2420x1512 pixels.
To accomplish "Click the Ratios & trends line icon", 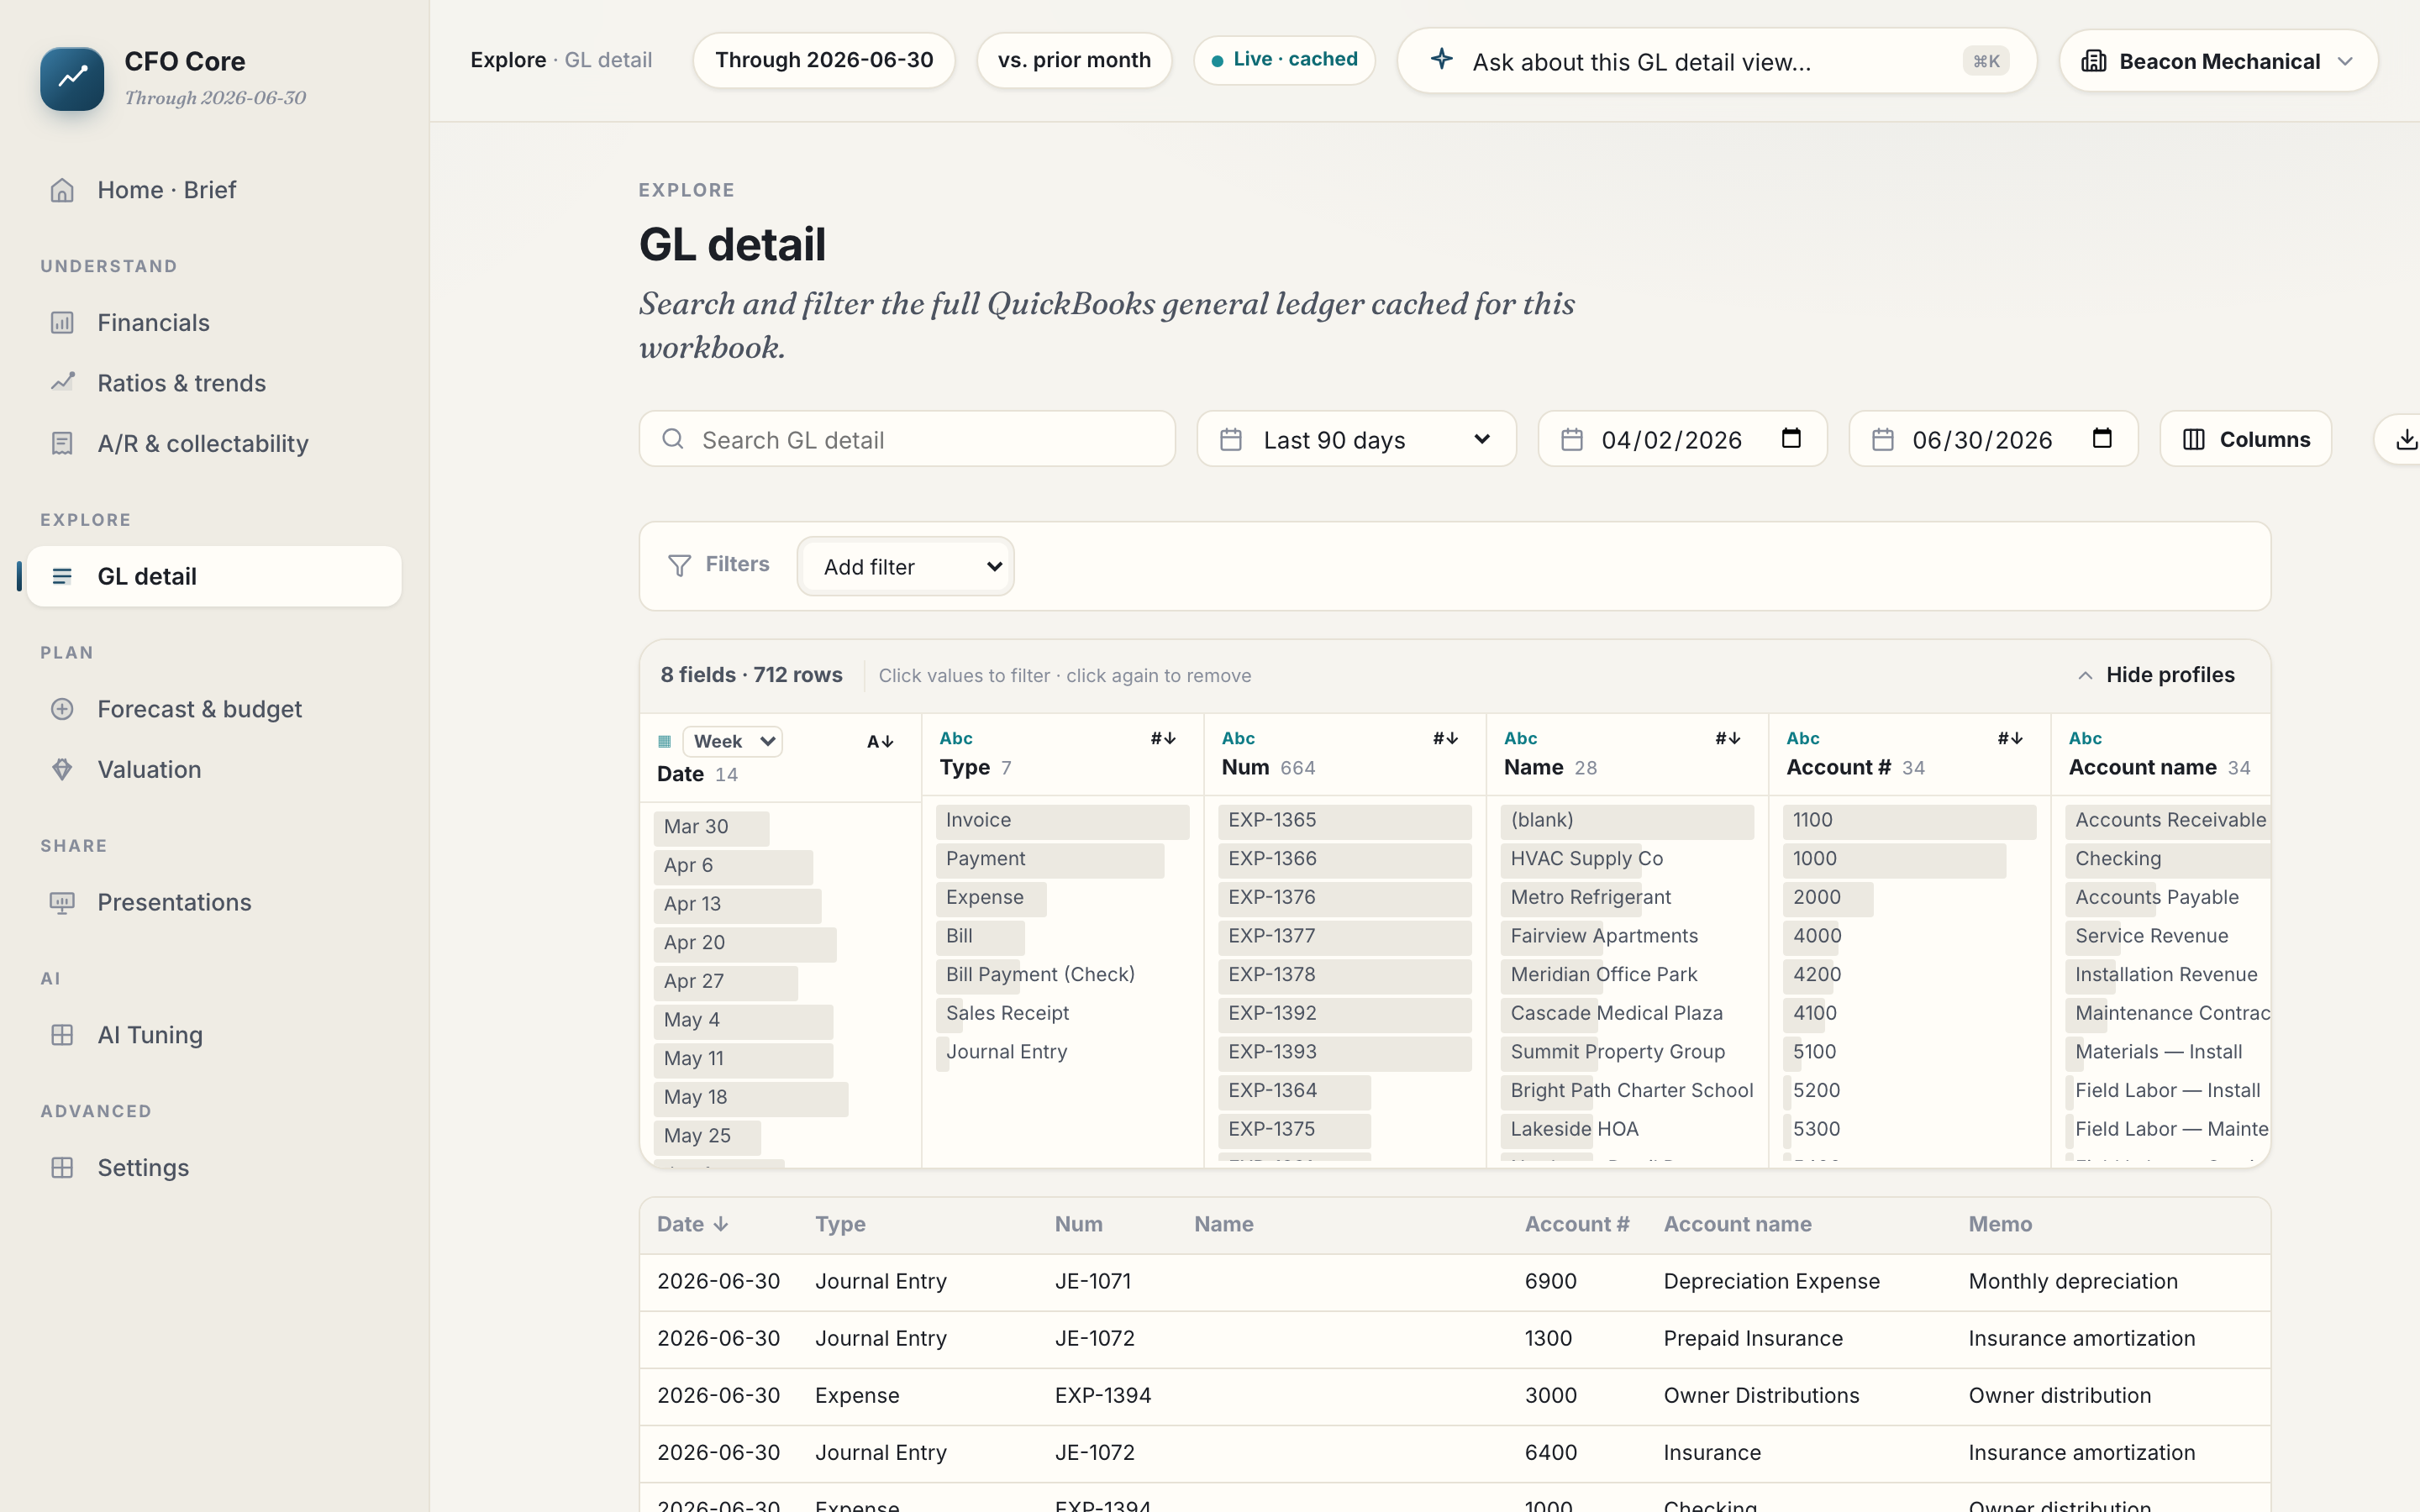I will pos(62,383).
